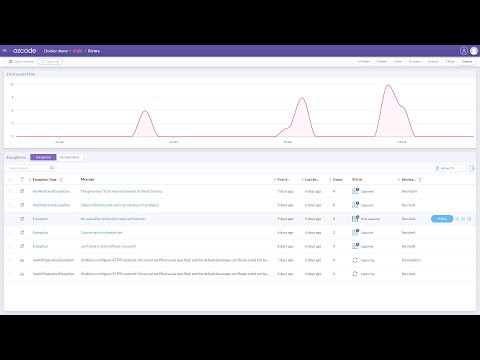Image resolution: width=480 pixels, height=360 pixels.
Task: Open the hamburger navigation menu
Action: [5, 51]
